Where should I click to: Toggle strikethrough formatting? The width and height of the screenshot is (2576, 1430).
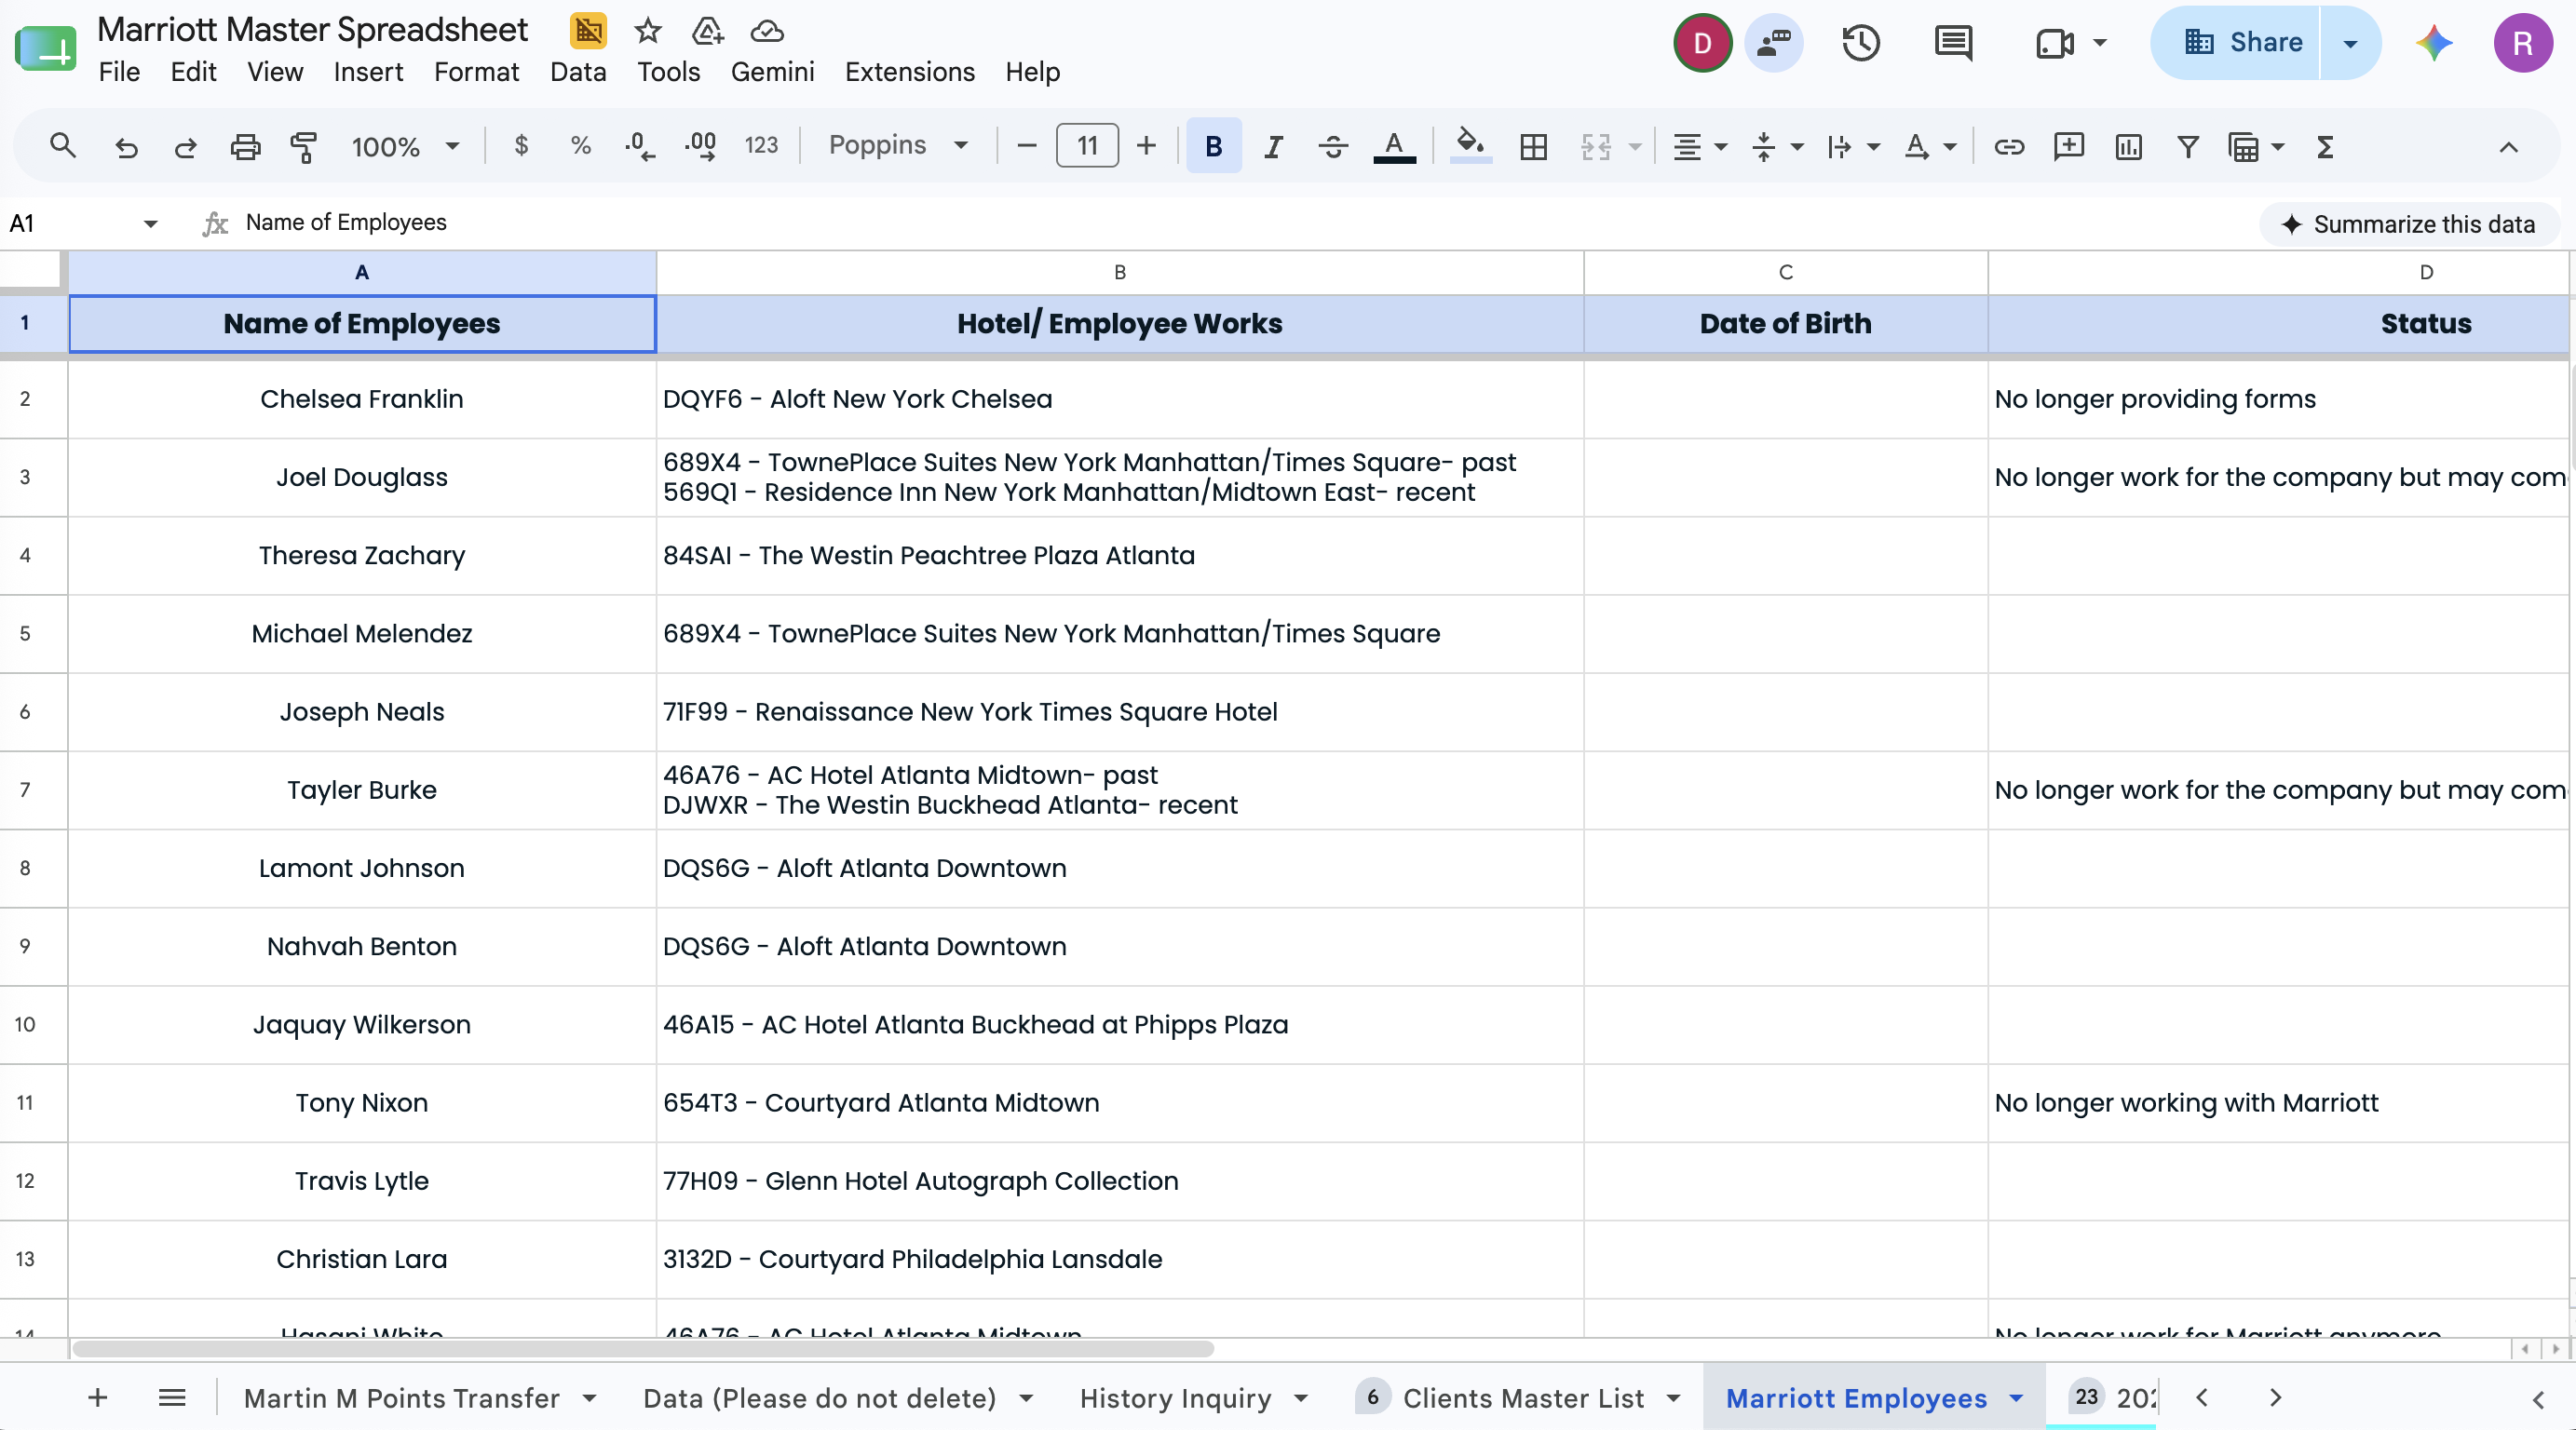point(1332,147)
